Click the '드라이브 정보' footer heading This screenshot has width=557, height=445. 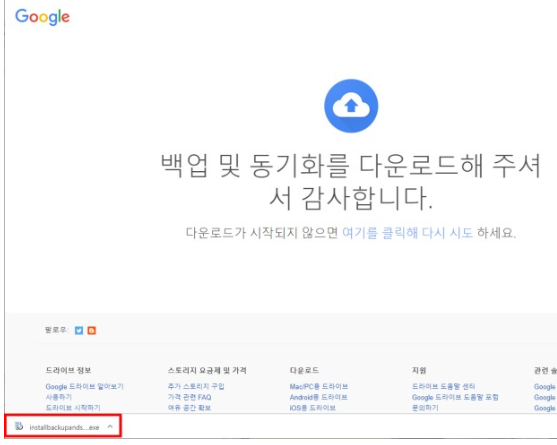pos(68,370)
